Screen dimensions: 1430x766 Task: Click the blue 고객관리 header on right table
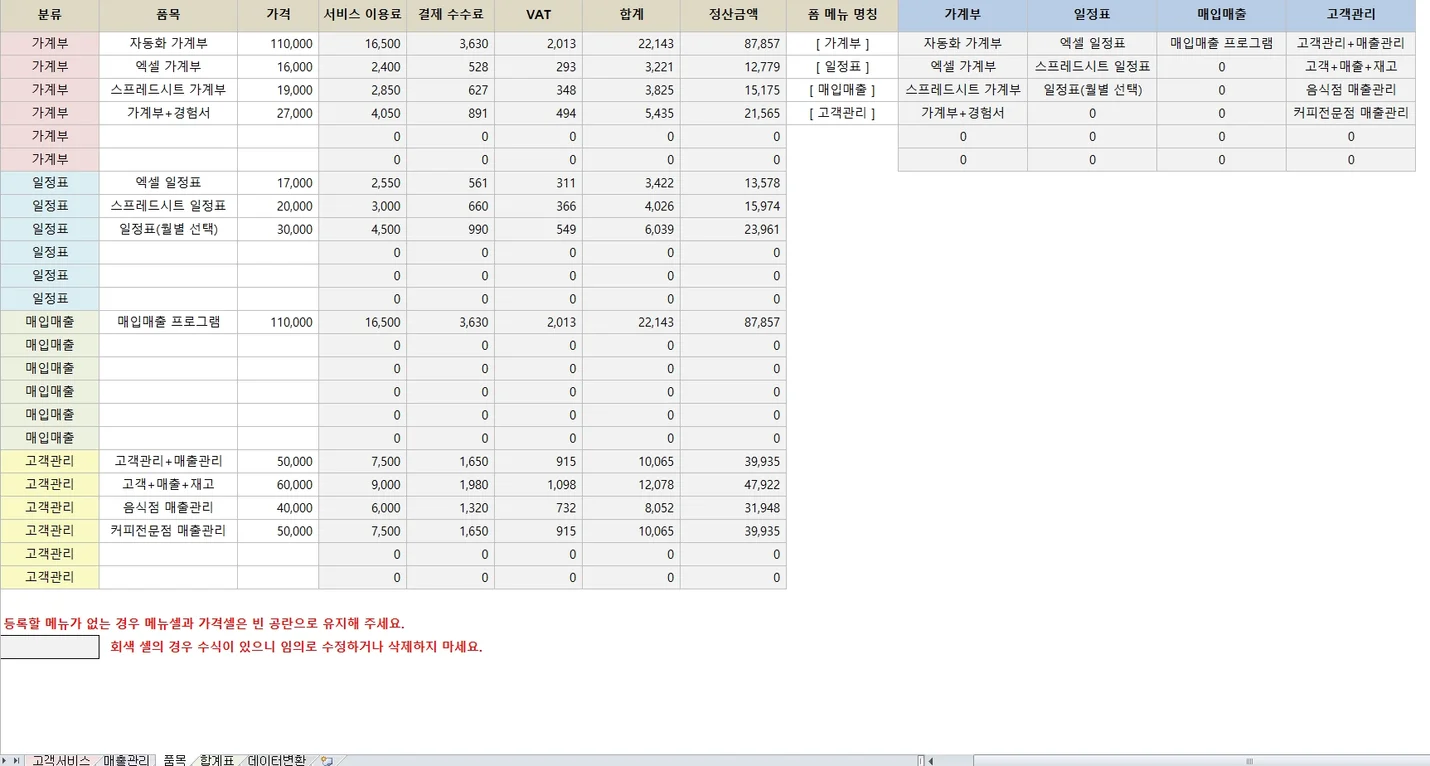coord(1350,15)
